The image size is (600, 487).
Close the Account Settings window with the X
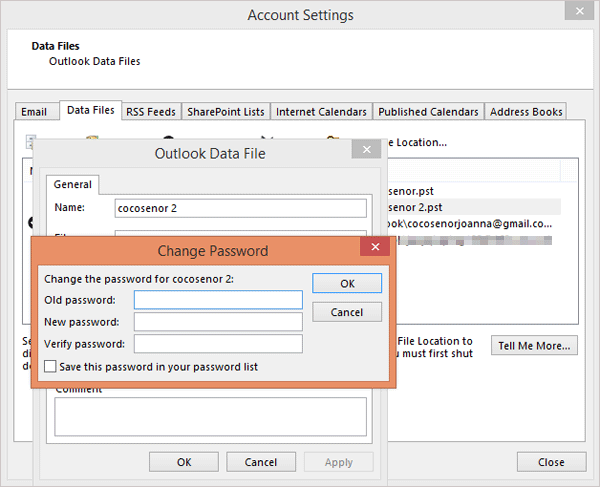[579, 11]
